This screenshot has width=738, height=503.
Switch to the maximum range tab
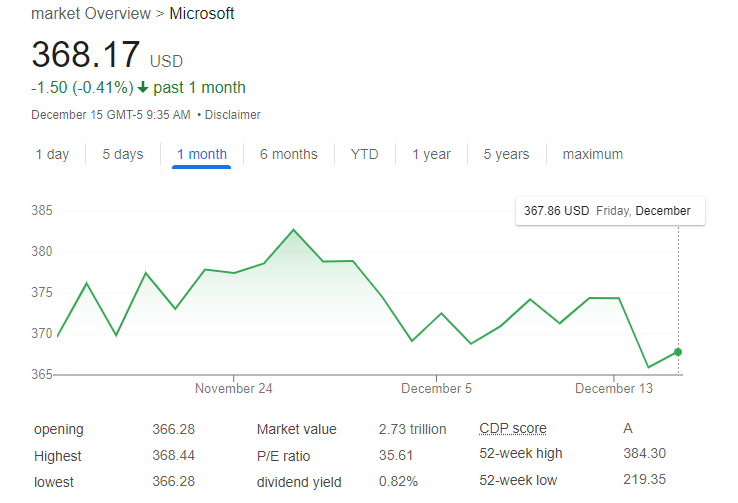(x=593, y=154)
